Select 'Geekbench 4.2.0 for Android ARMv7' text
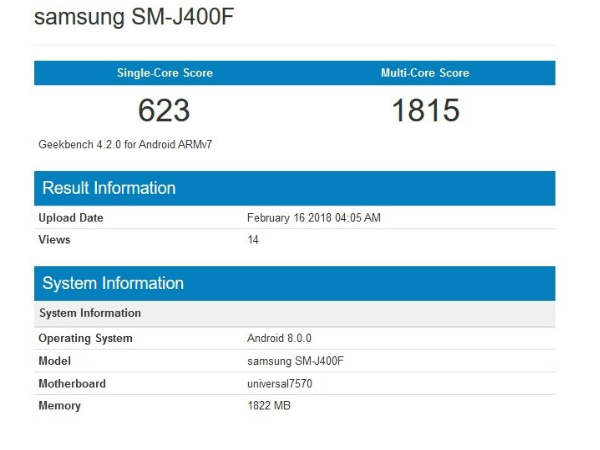Image resolution: width=600 pixels, height=450 pixels. [x=125, y=145]
